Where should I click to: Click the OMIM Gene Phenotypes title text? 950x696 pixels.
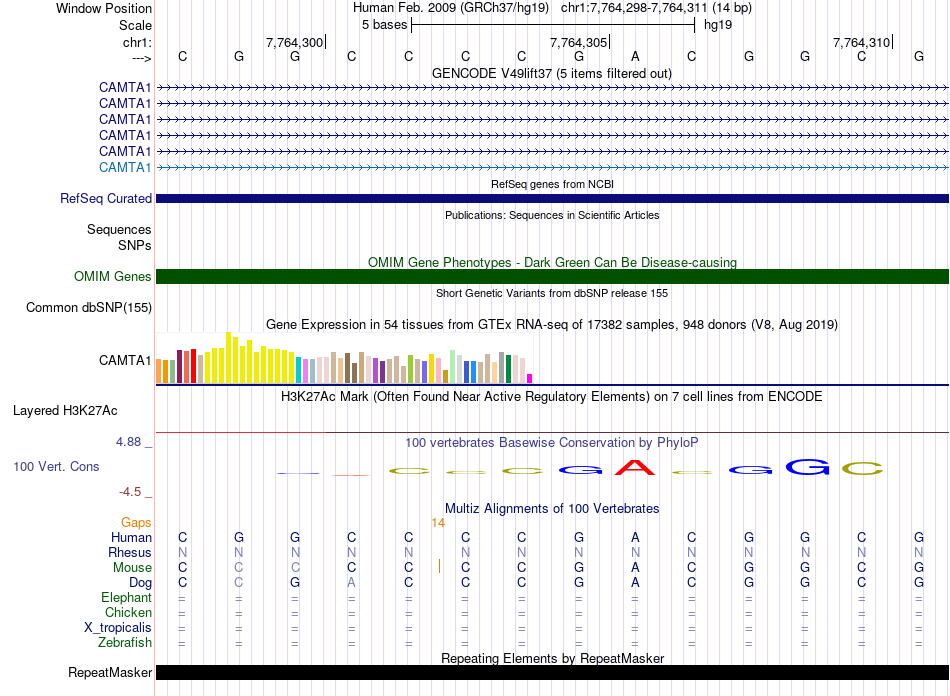pyautogui.click(x=552, y=262)
